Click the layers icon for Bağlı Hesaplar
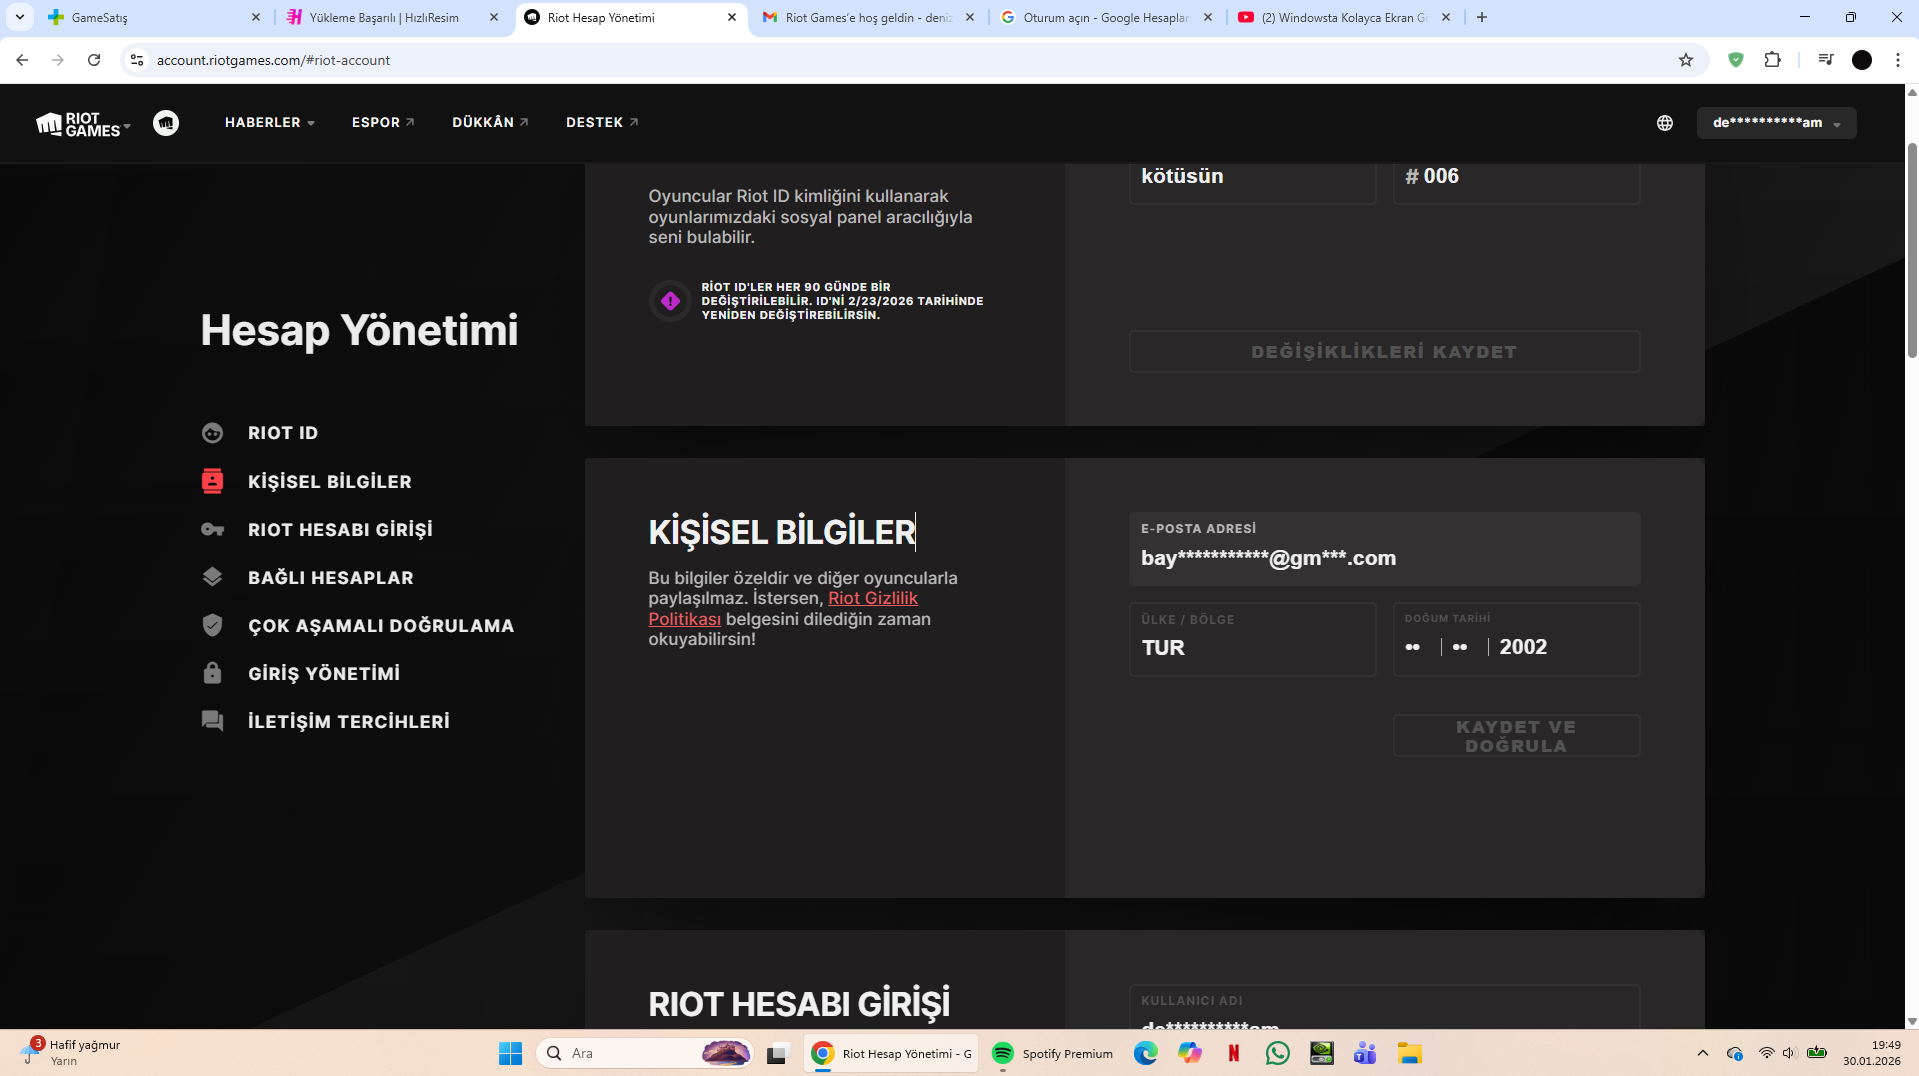Screen dimensions: 1919x1076 tap(212, 577)
